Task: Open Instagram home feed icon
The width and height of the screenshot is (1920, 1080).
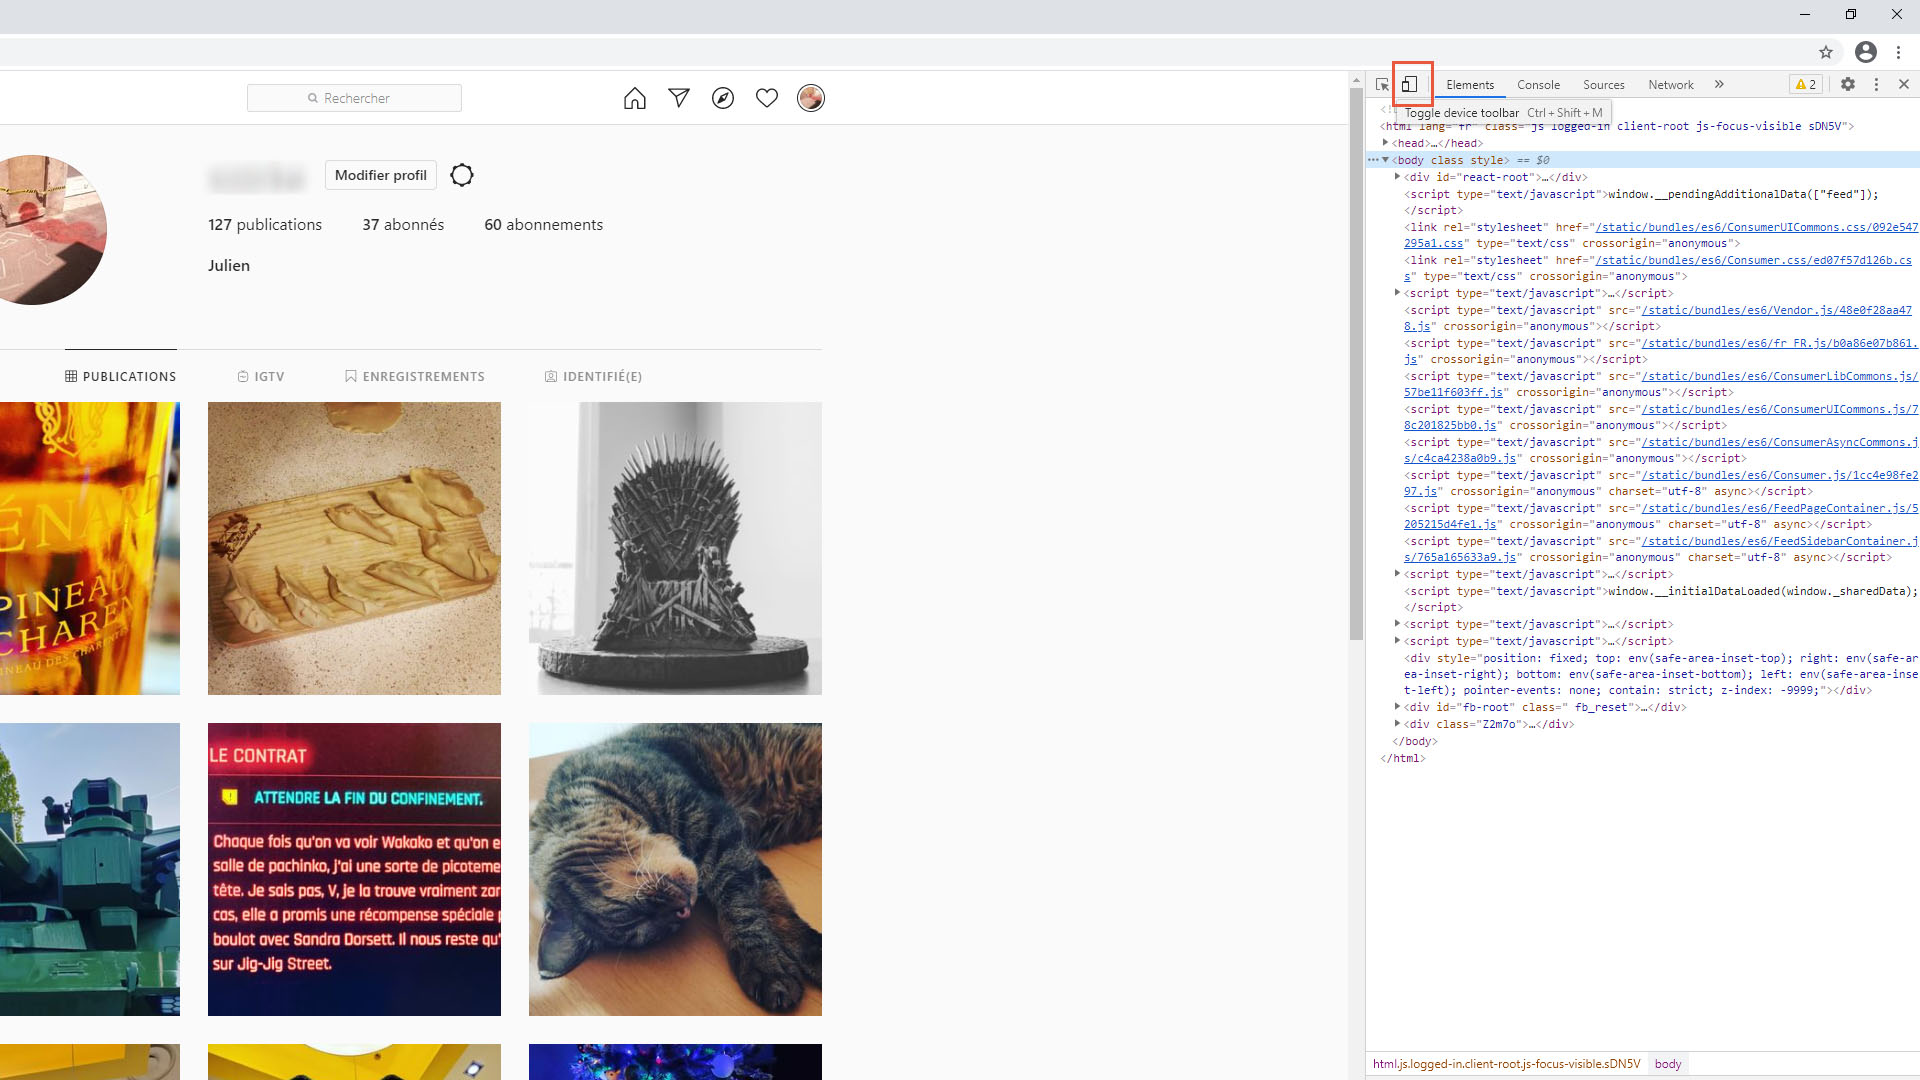Action: [x=635, y=98]
